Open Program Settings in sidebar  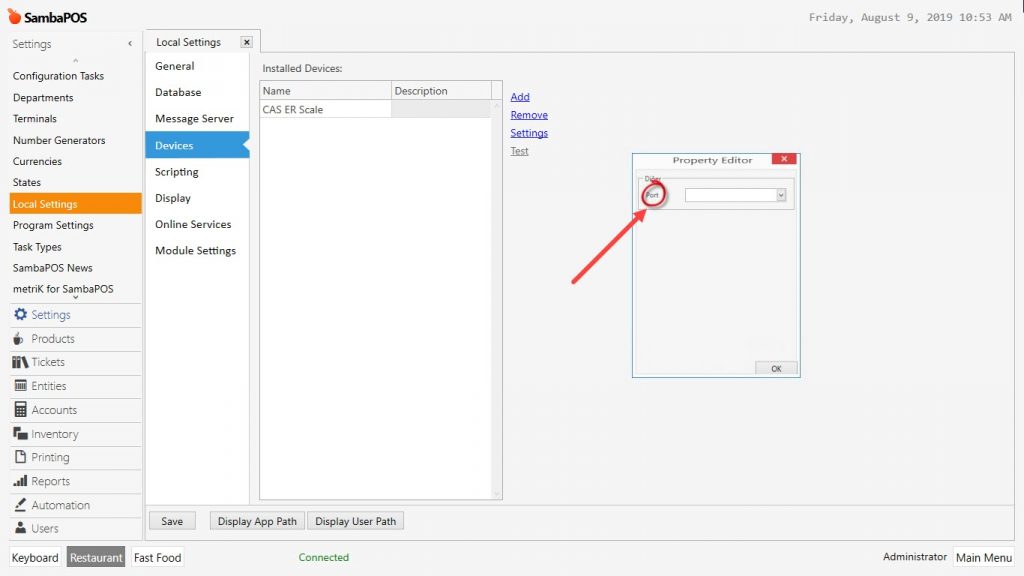[x=53, y=225]
